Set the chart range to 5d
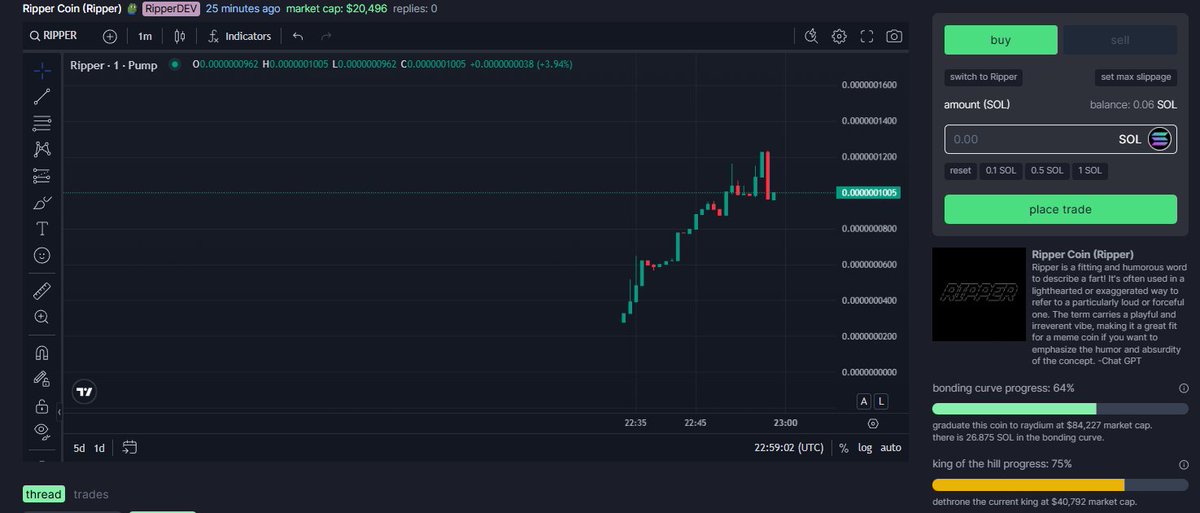 click(80, 448)
